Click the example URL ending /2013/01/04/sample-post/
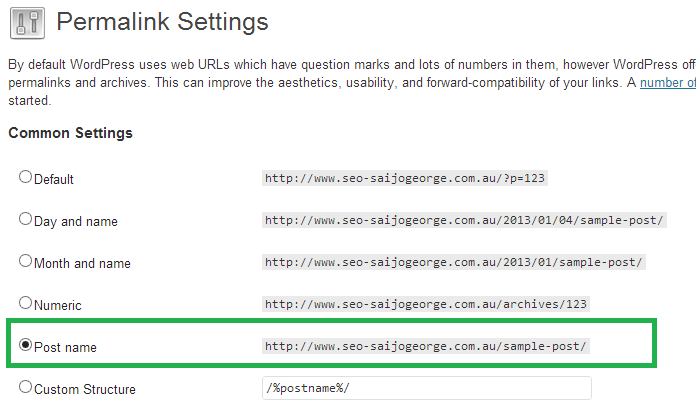 [464, 220]
